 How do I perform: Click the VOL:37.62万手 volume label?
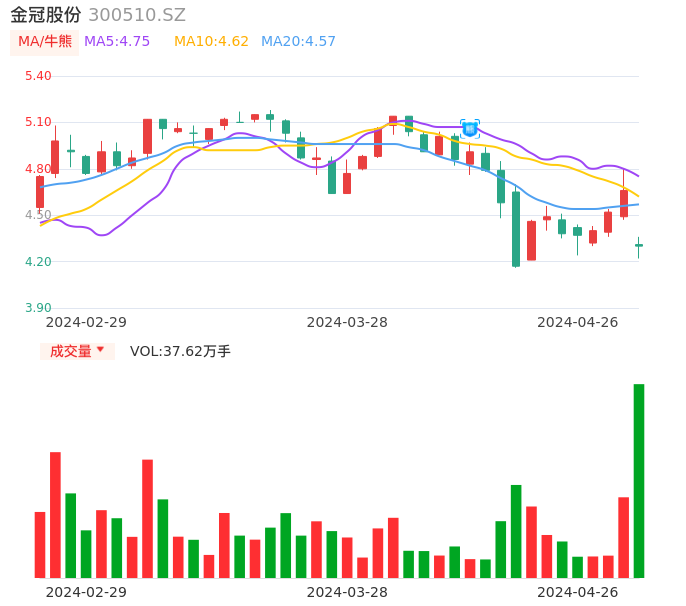point(180,351)
